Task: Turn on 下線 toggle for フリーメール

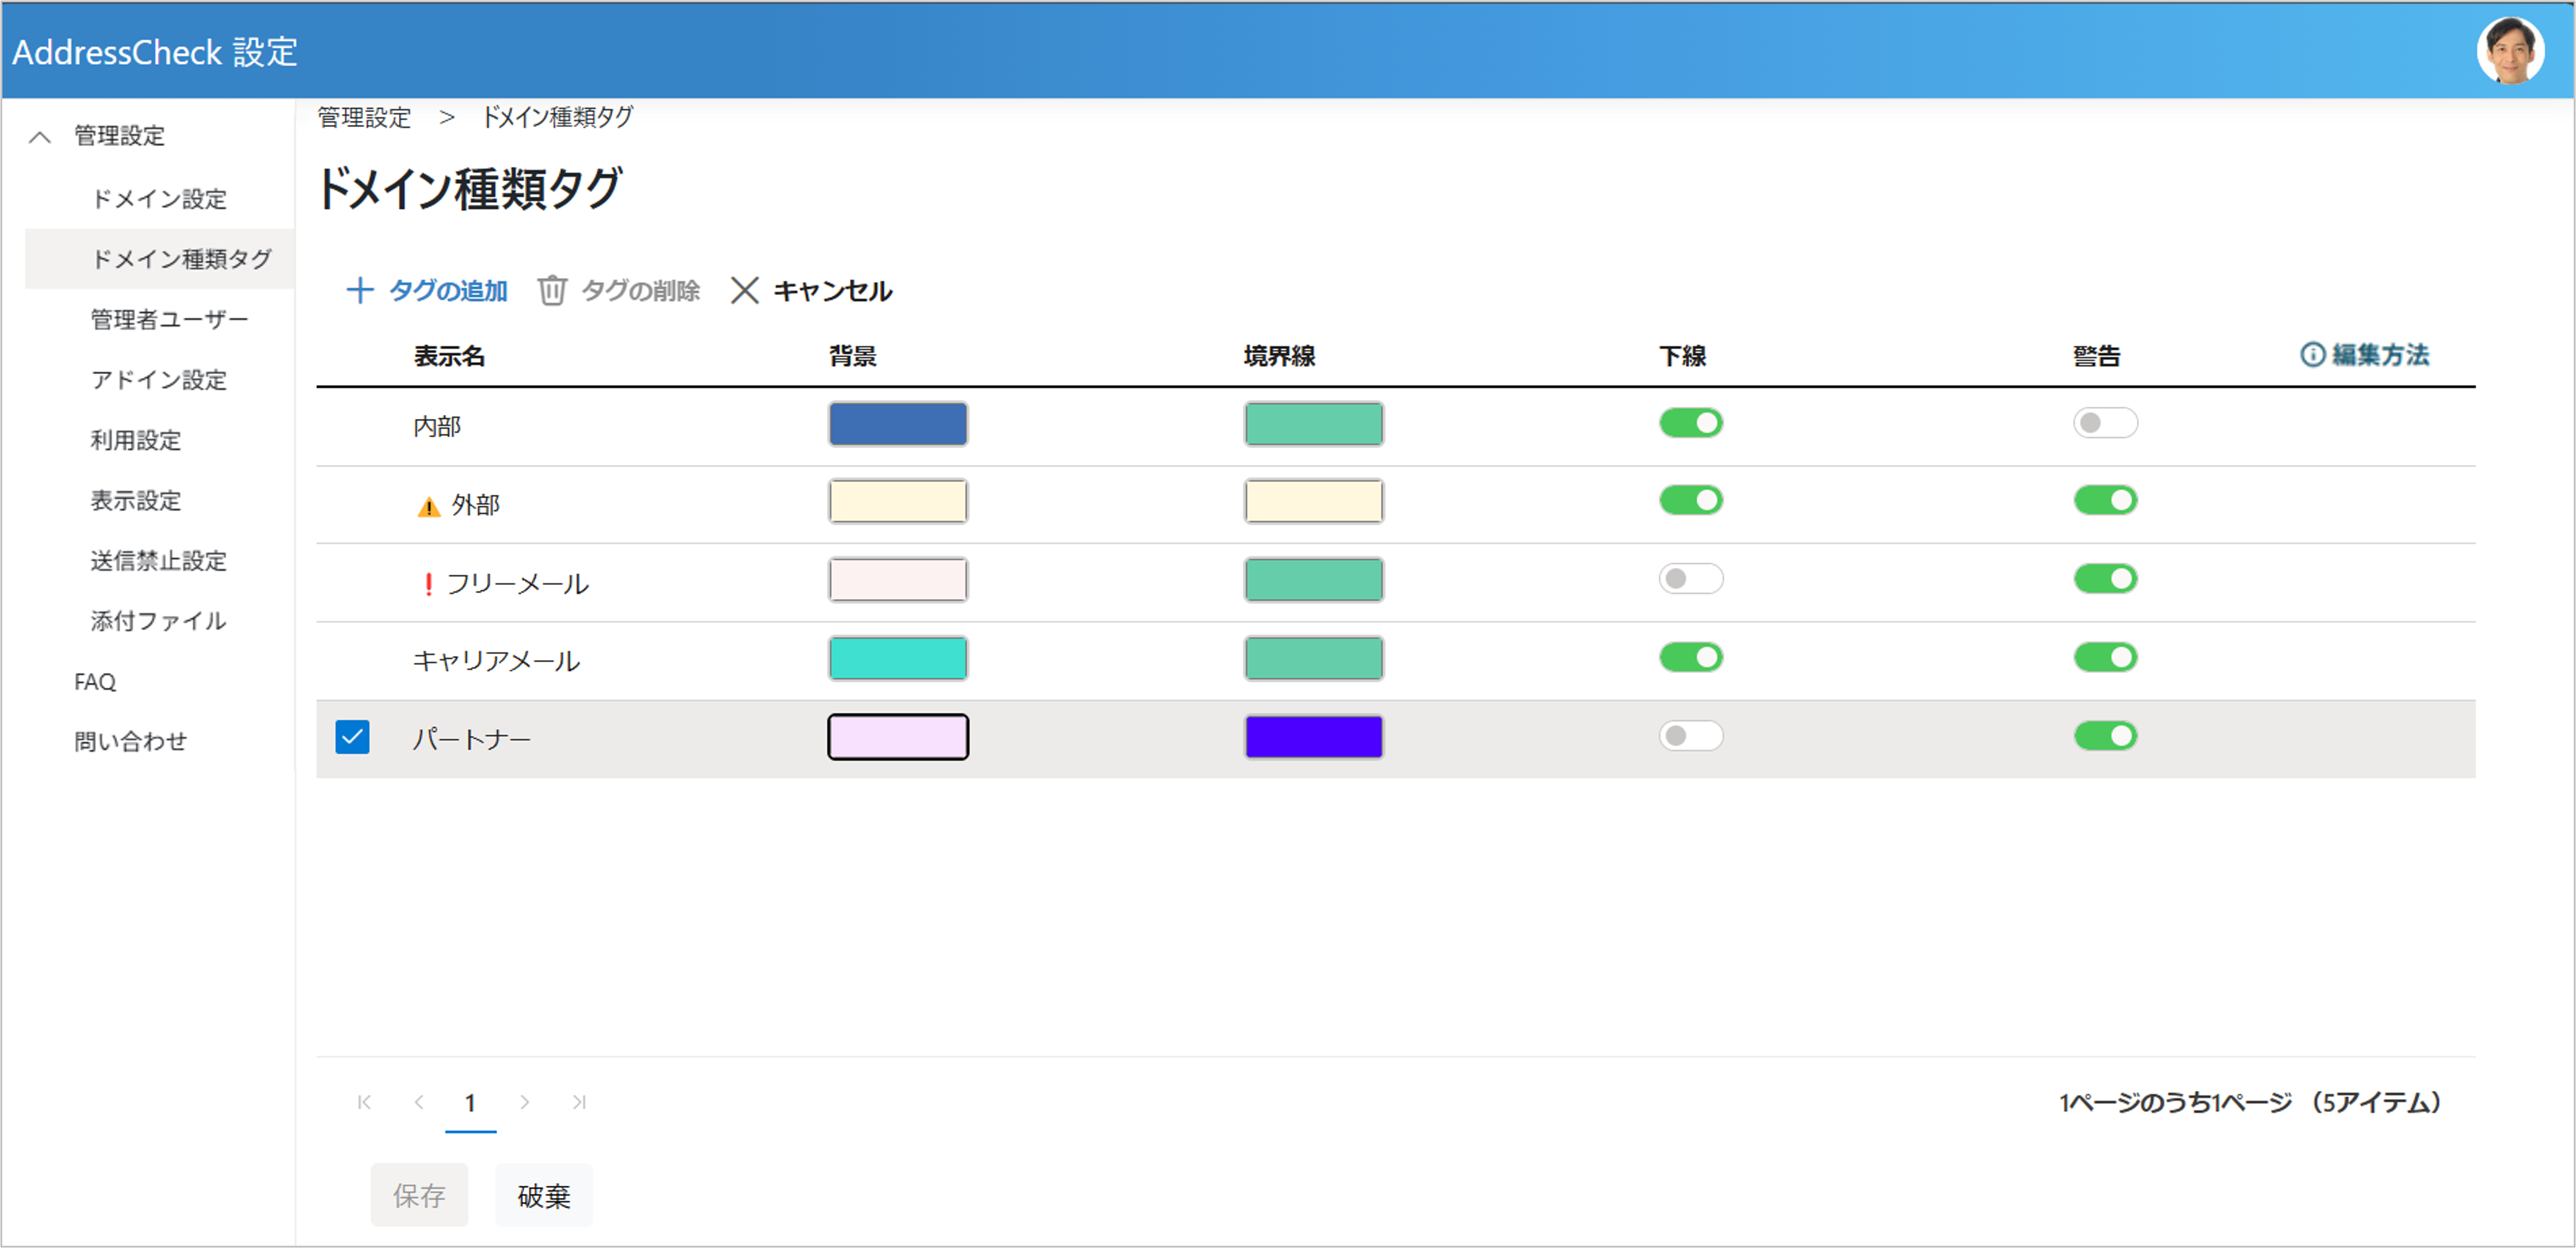Action: click(1690, 579)
